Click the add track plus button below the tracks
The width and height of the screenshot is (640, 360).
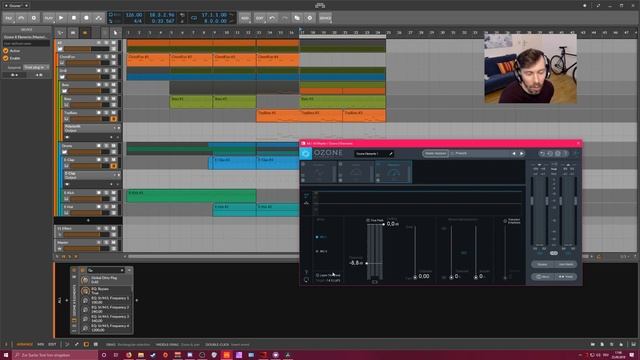click(x=88, y=220)
